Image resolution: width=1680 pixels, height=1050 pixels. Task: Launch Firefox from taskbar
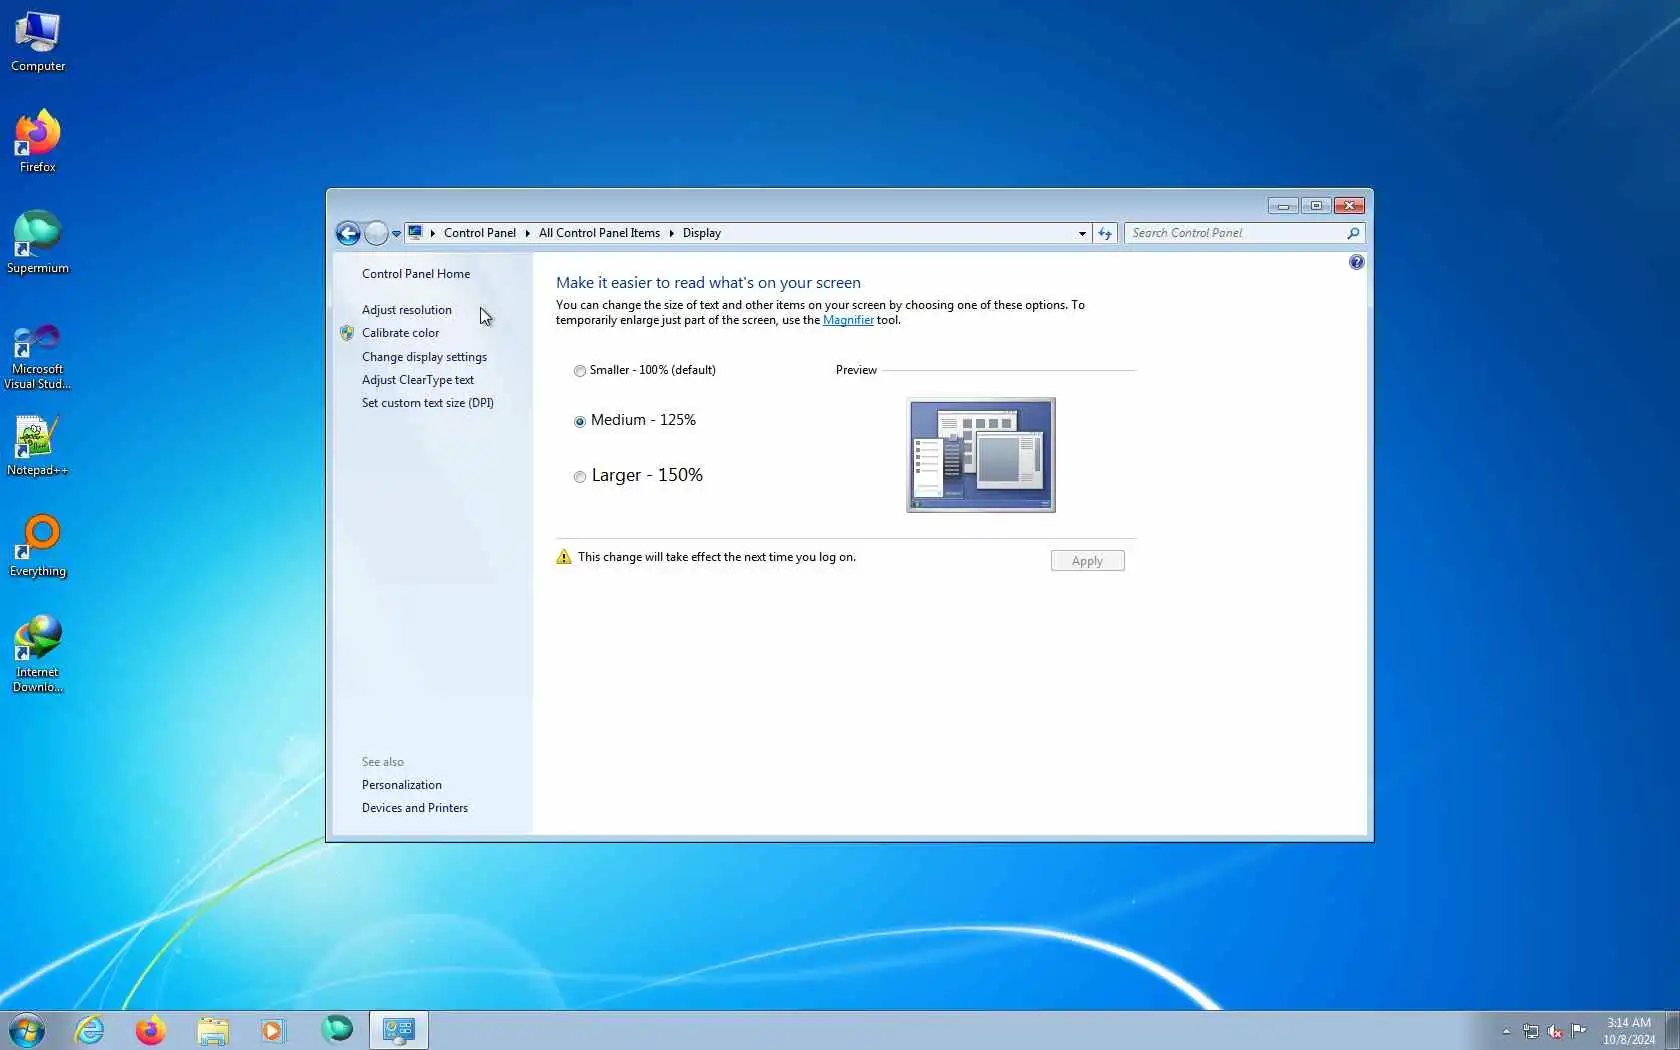(150, 1030)
